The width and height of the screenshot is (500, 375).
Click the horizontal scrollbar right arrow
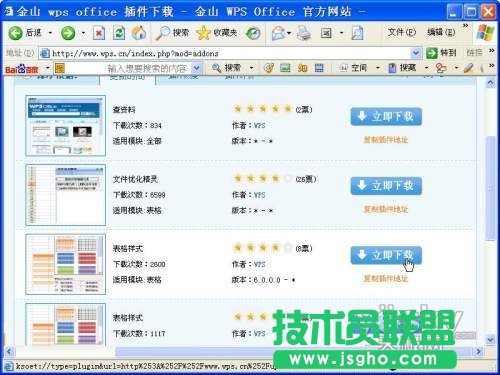pos(479,351)
